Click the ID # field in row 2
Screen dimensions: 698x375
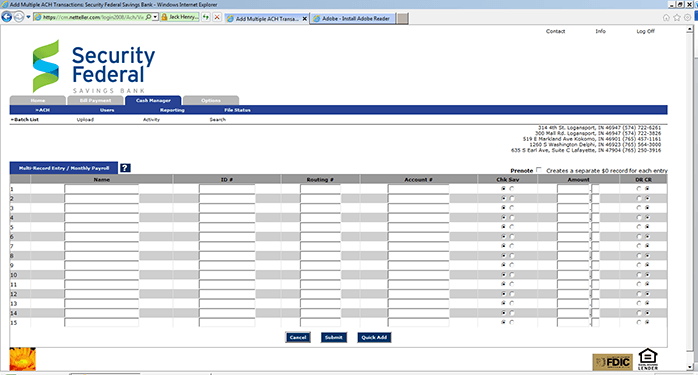[x=227, y=199]
